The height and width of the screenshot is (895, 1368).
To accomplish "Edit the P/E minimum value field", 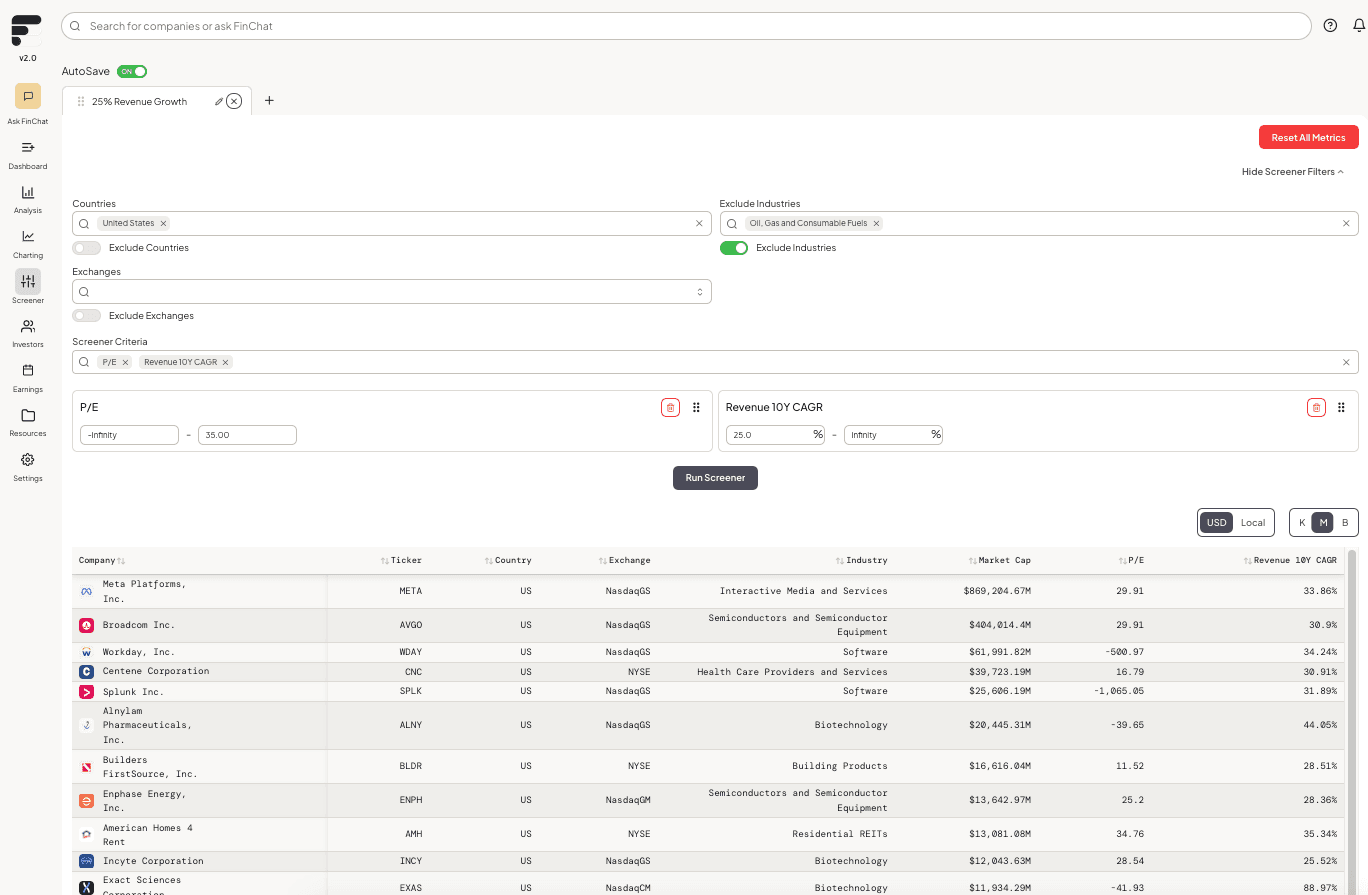I will click(x=129, y=435).
